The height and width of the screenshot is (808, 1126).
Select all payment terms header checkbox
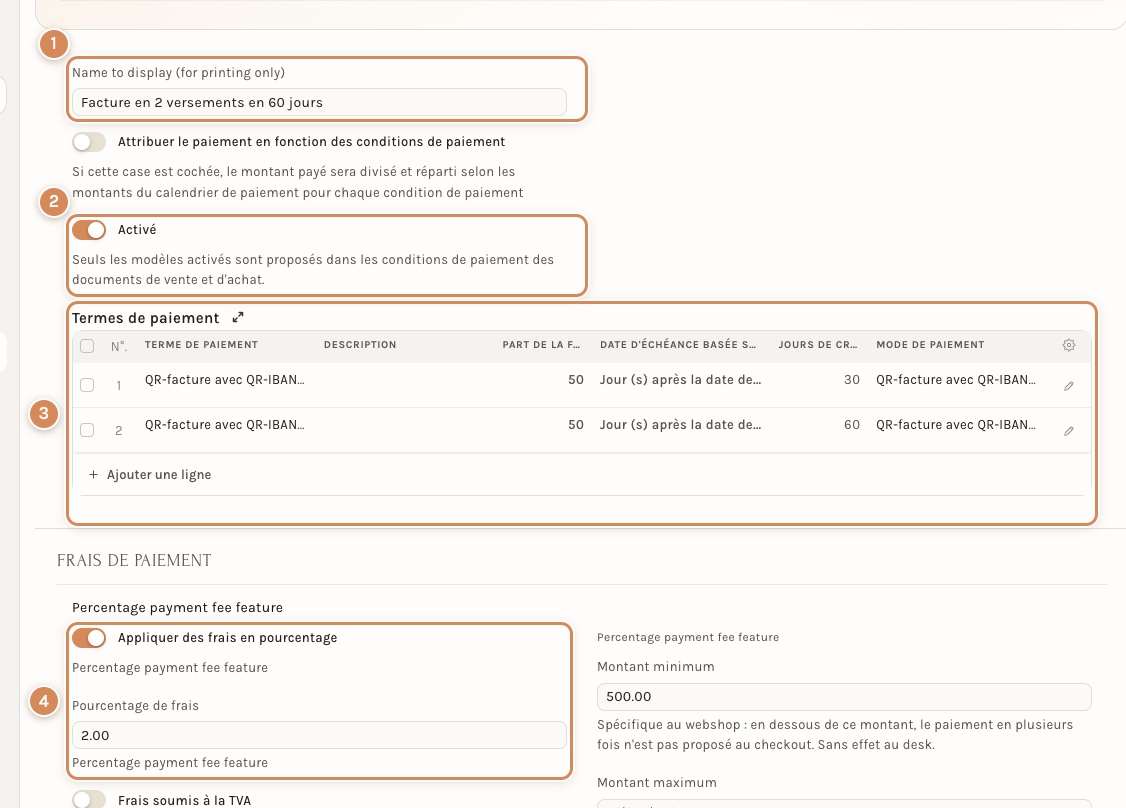[x=87, y=345]
